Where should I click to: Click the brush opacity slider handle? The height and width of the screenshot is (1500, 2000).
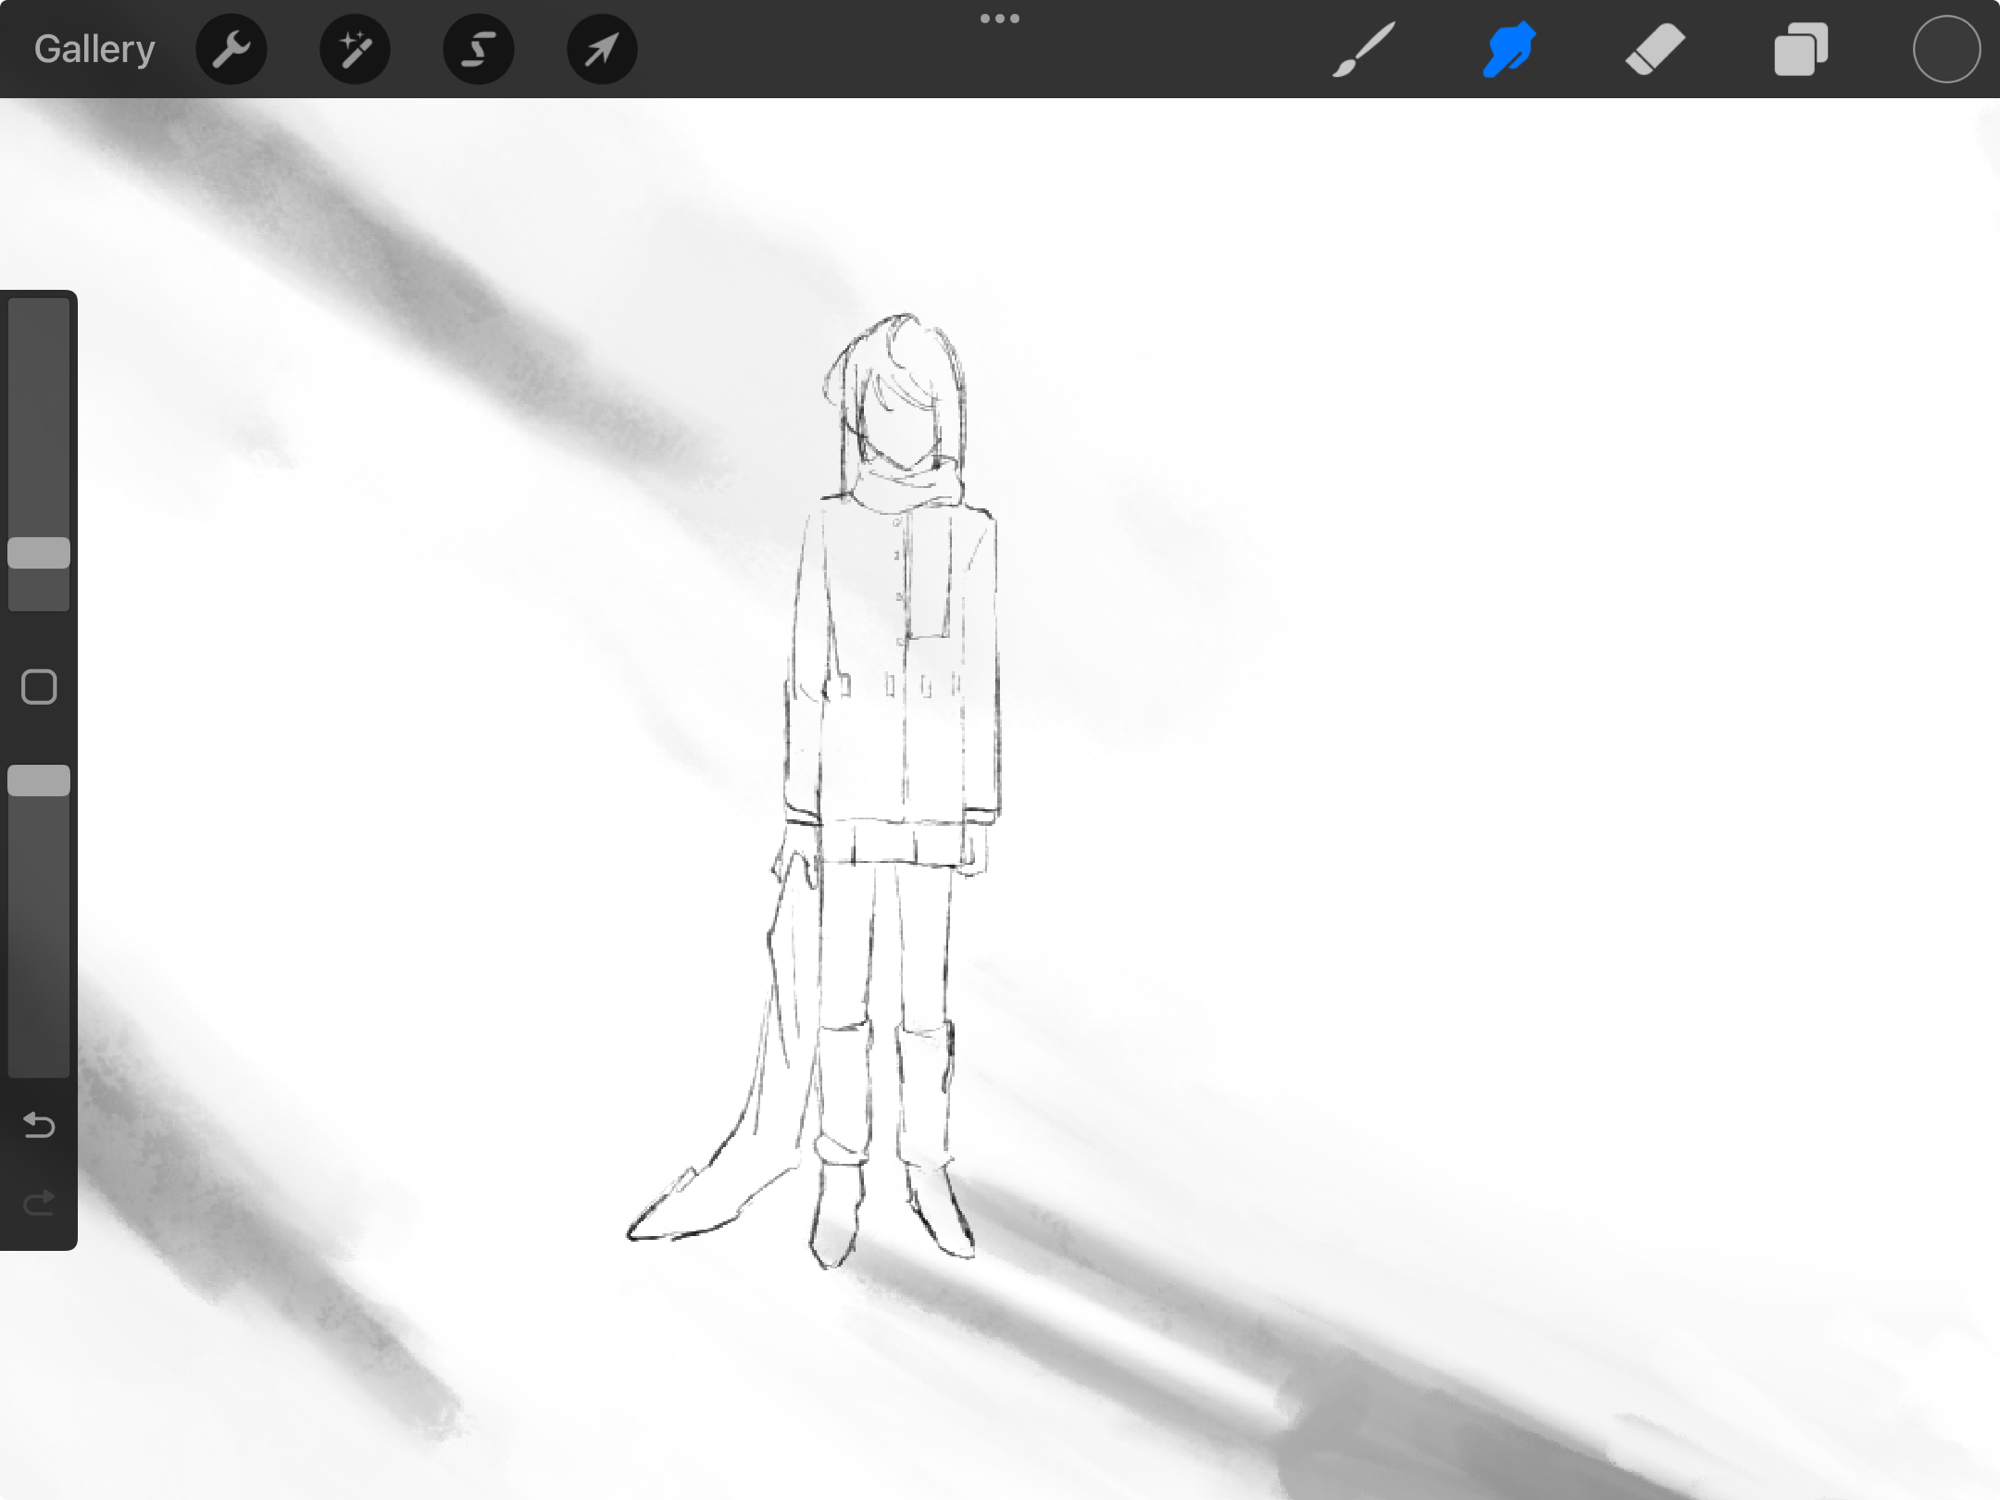click(39, 781)
